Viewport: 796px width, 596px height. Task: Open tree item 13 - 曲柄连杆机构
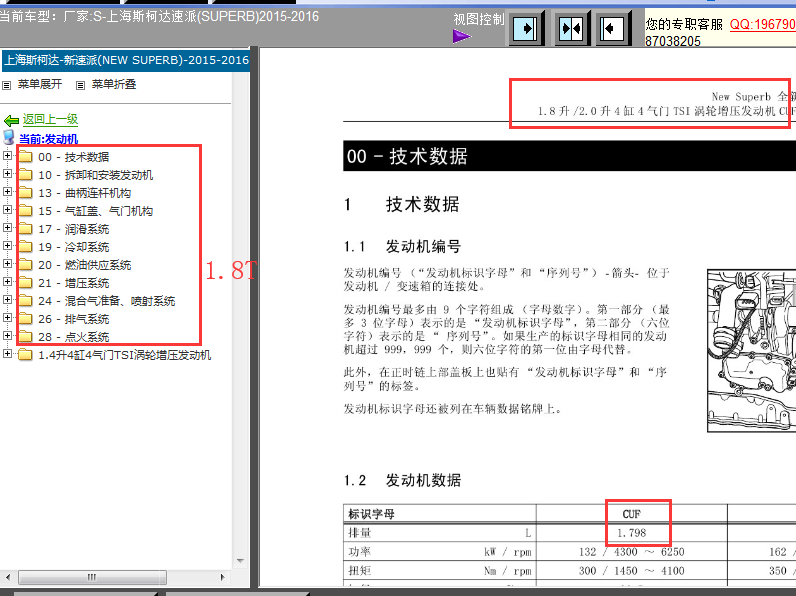pyautogui.click(x=84, y=193)
